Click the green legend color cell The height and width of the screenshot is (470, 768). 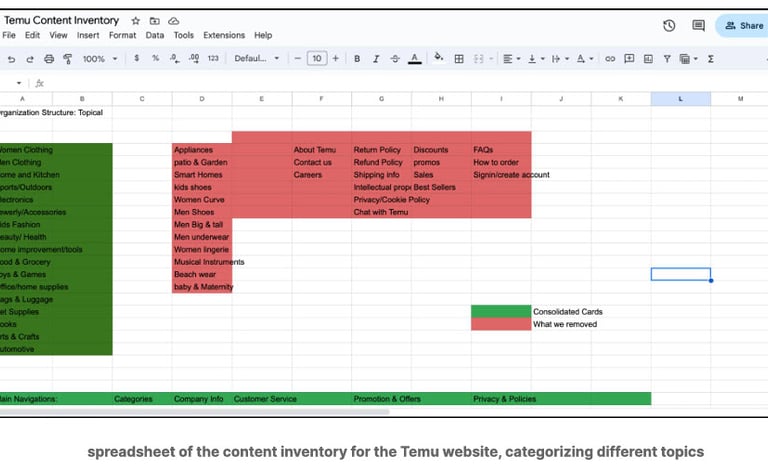[x=501, y=312]
